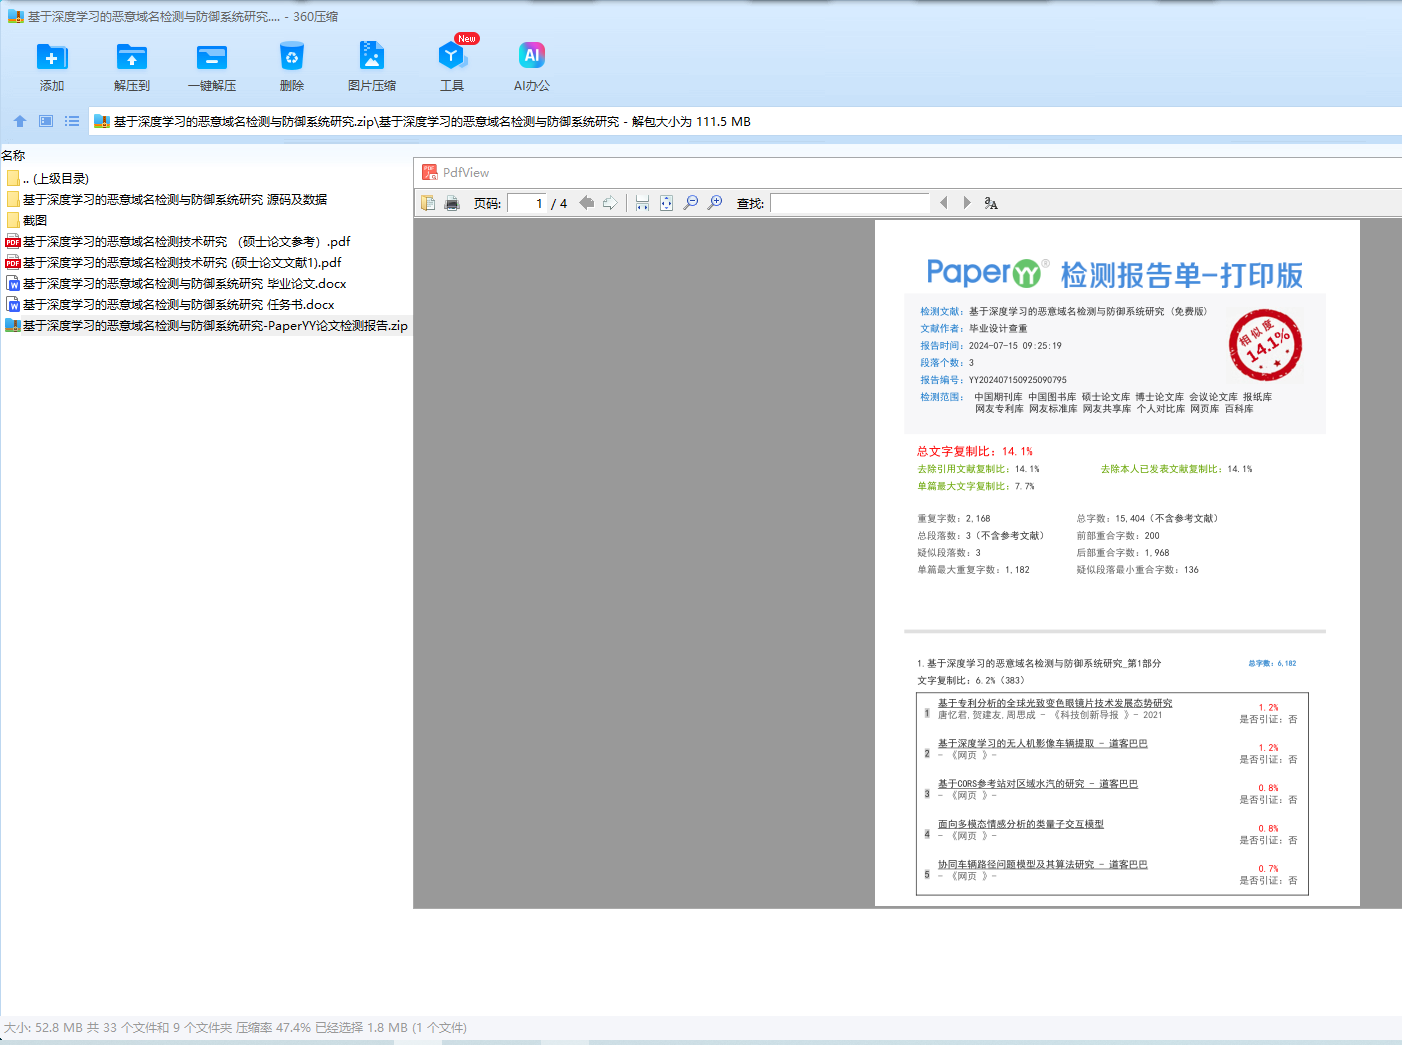The width and height of the screenshot is (1402, 1045).
Task: Click the archive path address bar
Action: pyautogui.click(x=745, y=121)
